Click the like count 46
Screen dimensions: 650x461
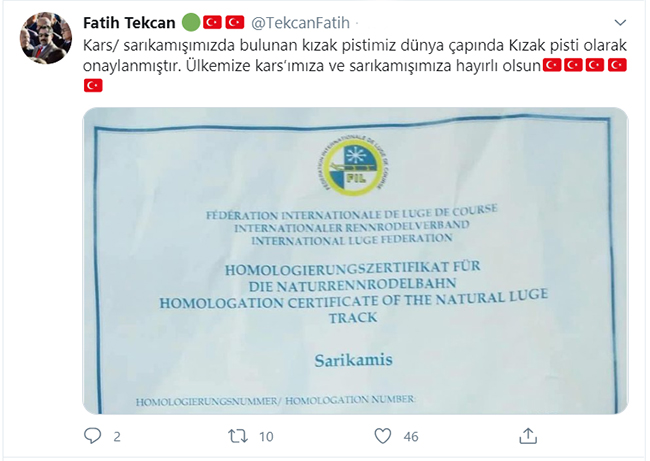[x=411, y=437]
